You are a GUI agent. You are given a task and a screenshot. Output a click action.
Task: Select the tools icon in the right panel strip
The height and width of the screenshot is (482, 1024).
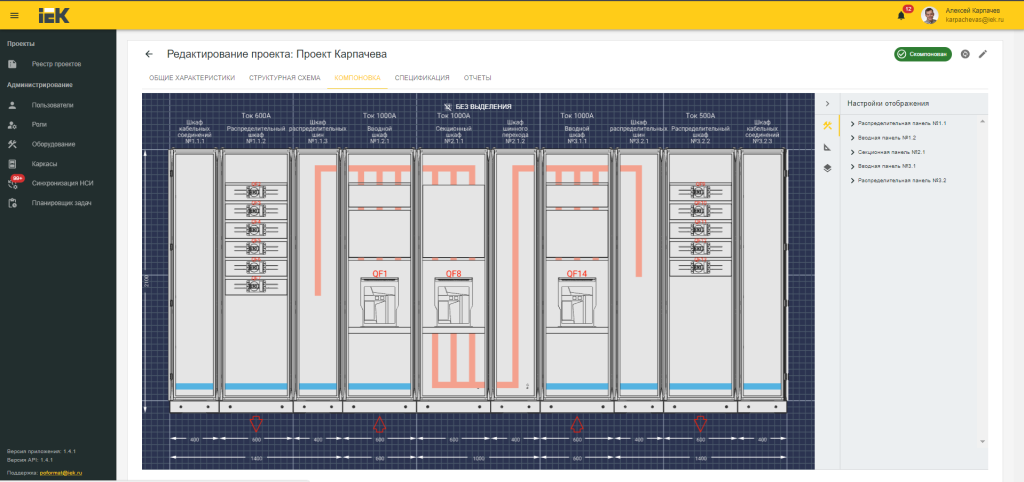[x=827, y=126]
